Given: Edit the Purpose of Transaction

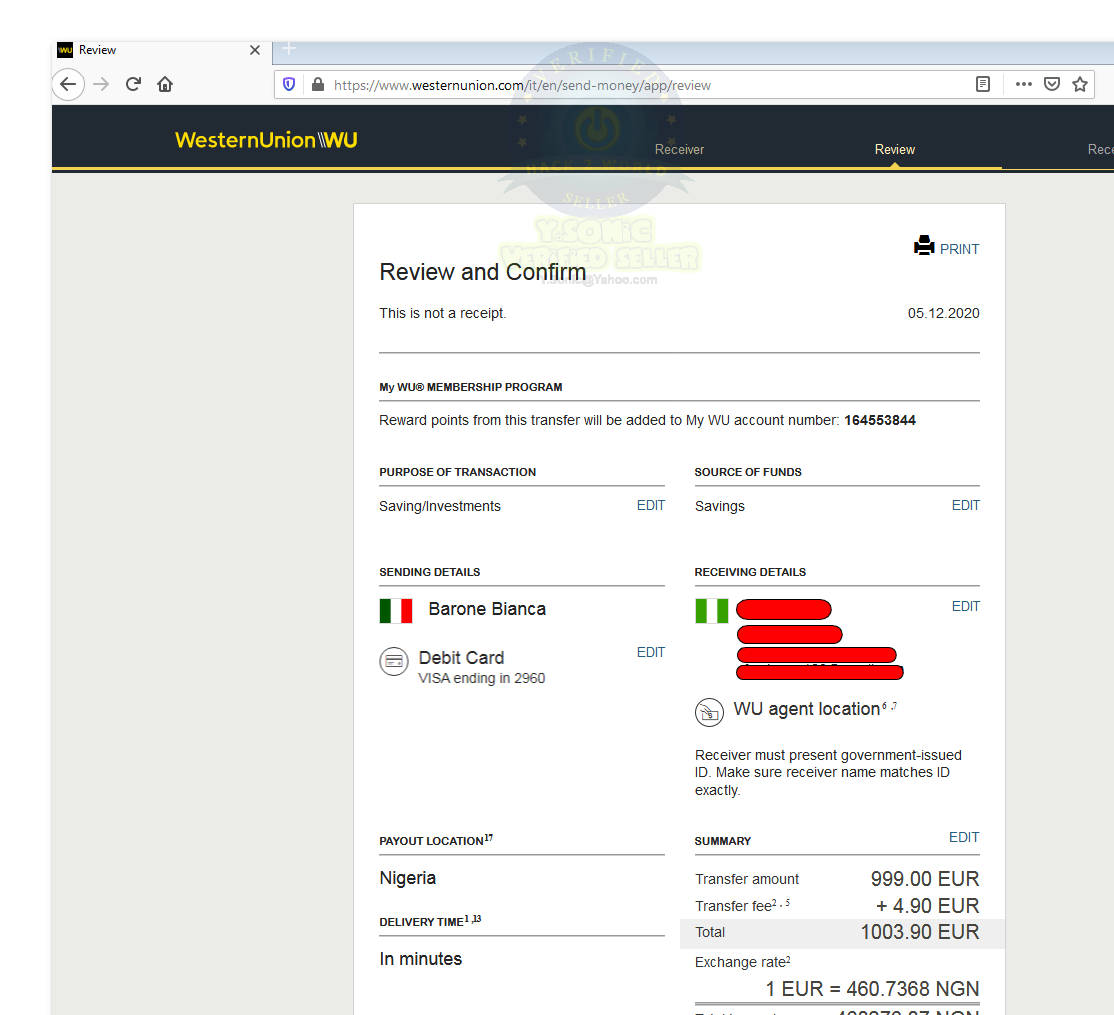Looking at the screenshot, I should pos(650,505).
